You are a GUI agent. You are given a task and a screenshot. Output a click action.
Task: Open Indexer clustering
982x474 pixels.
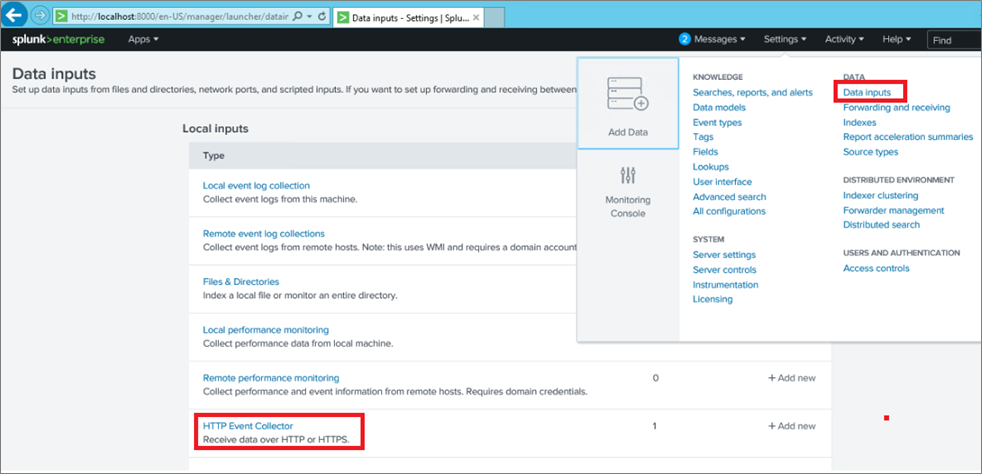point(881,195)
